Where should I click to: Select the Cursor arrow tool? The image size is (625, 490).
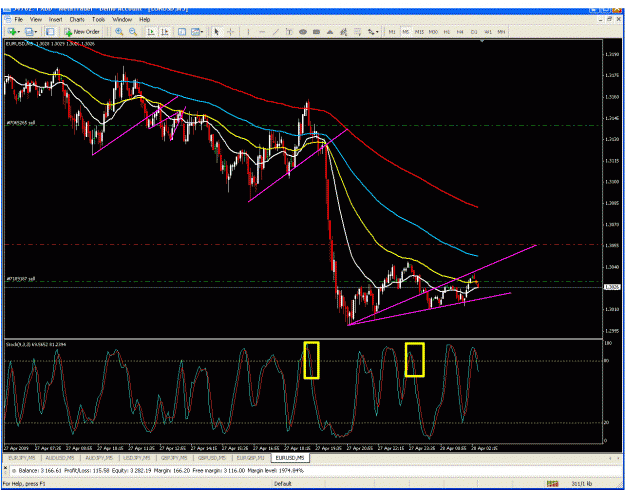click(x=217, y=32)
